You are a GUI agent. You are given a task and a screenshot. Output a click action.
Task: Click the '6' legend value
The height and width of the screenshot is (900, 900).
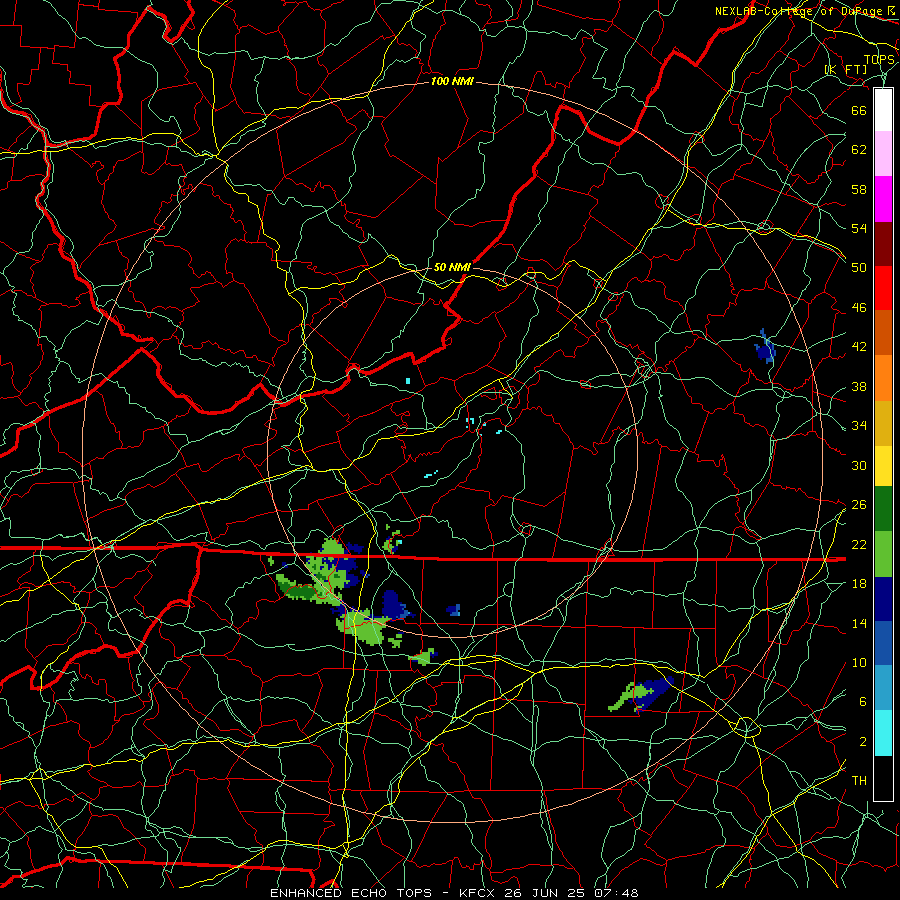(863, 702)
